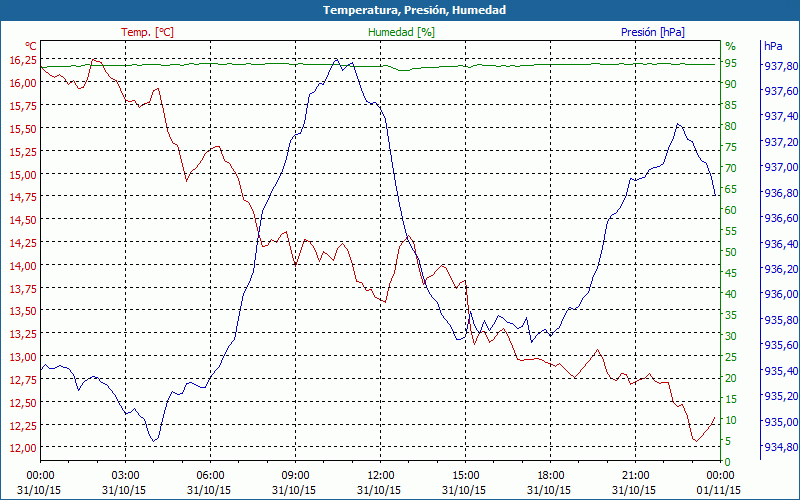Click the 936,20 pressure axis value
Image resolution: width=800 pixels, height=500 pixels.
(x=781, y=269)
